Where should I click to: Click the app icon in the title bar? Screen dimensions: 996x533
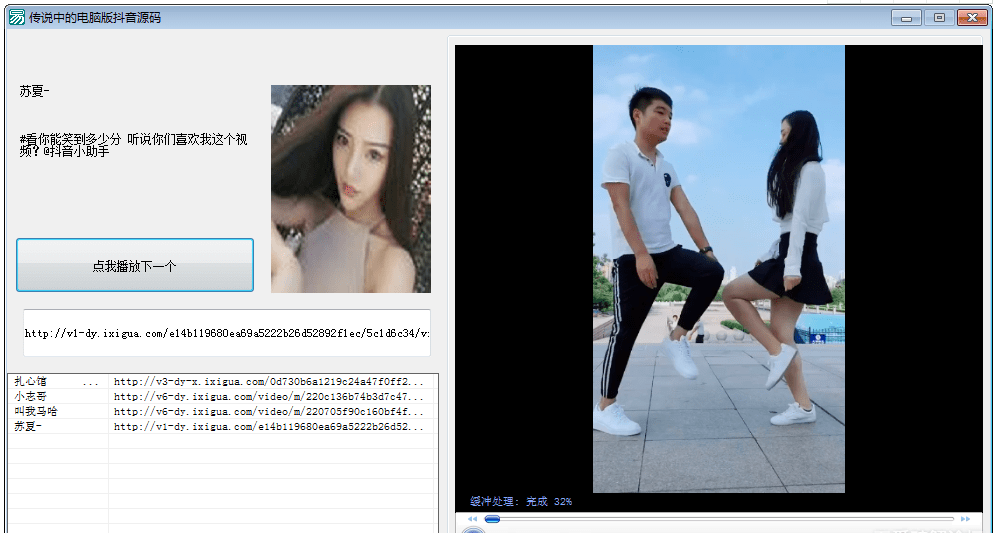click(x=16, y=17)
